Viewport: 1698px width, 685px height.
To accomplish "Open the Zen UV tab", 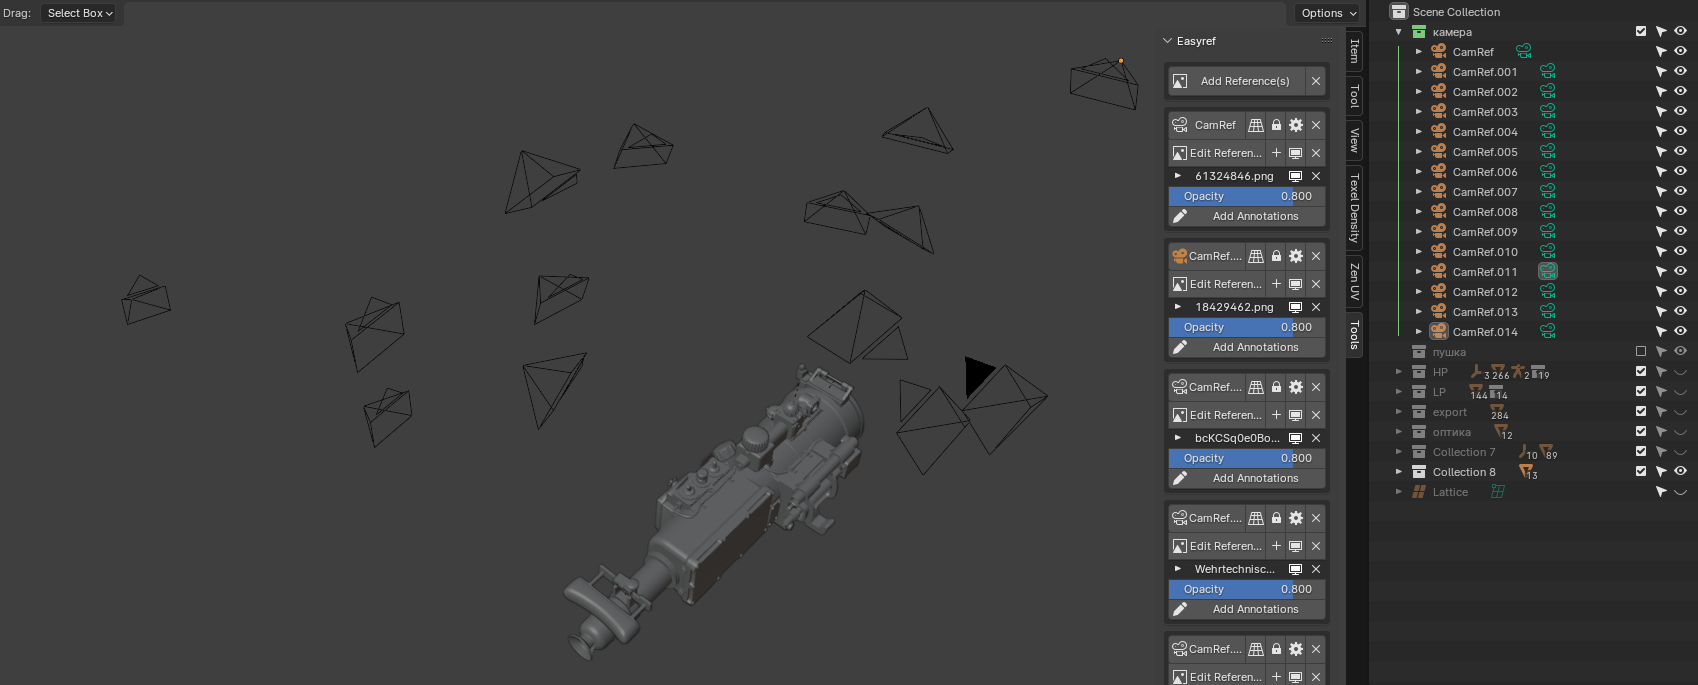I will click(x=1354, y=281).
